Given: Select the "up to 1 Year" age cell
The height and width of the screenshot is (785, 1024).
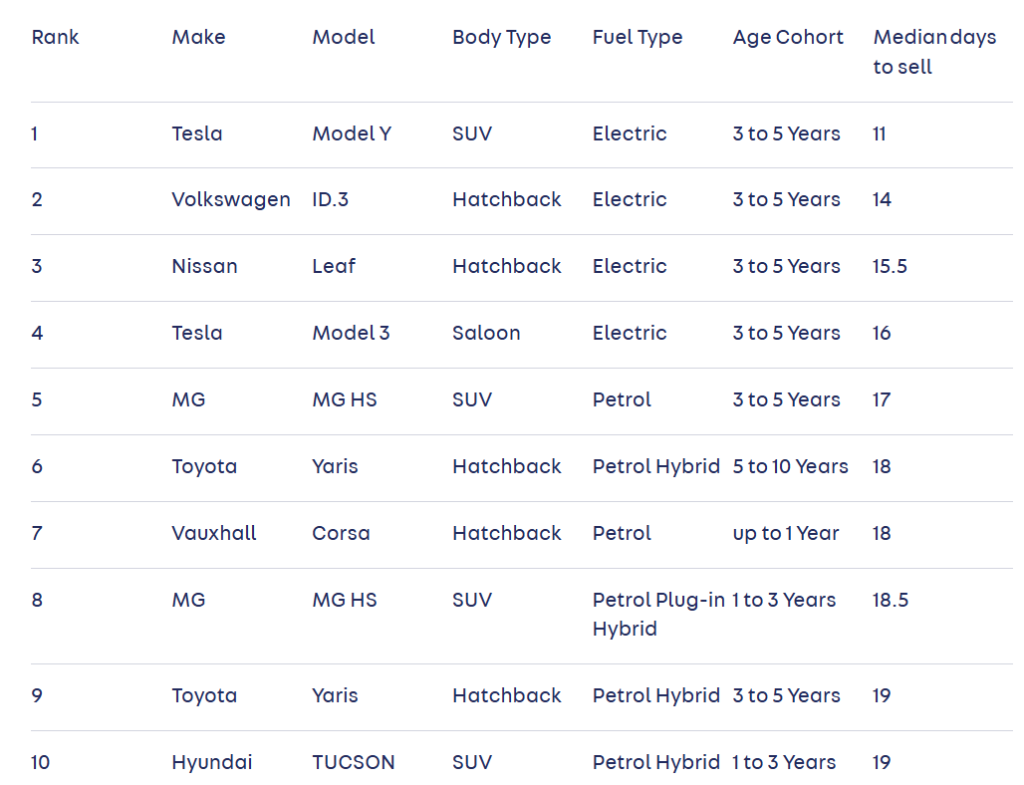Looking at the screenshot, I should [786, 533].
